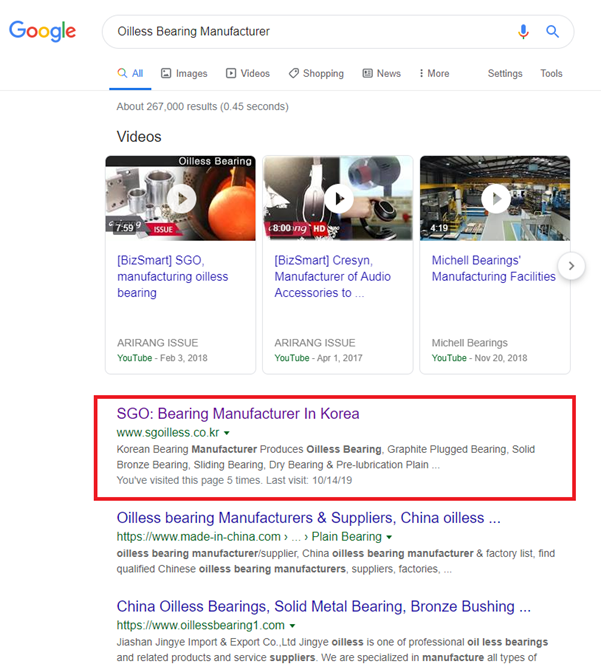Click 'YouTube - Apr 1, 2017' source text
This screenshot has height=664, width=602.
coord(318,358)
